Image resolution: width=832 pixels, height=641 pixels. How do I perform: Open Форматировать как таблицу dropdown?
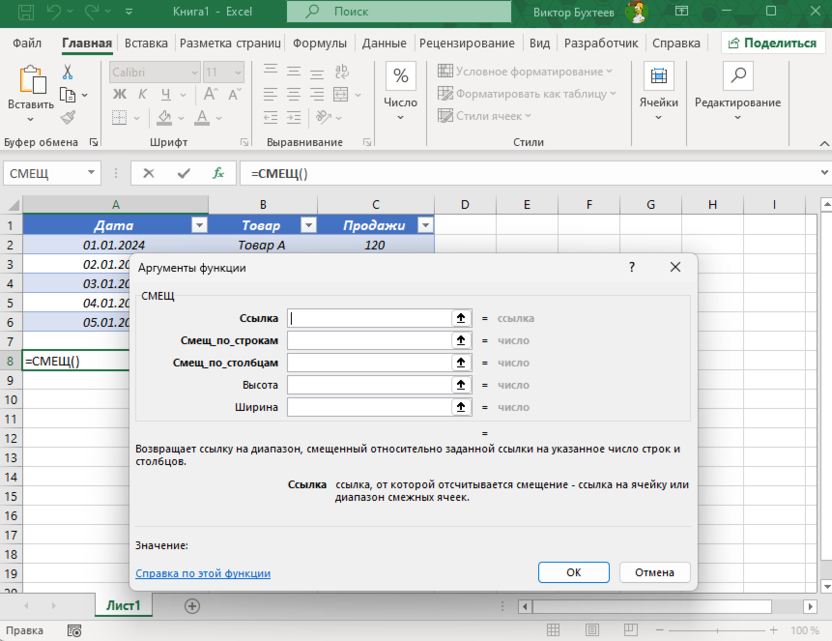pos(527,94)
